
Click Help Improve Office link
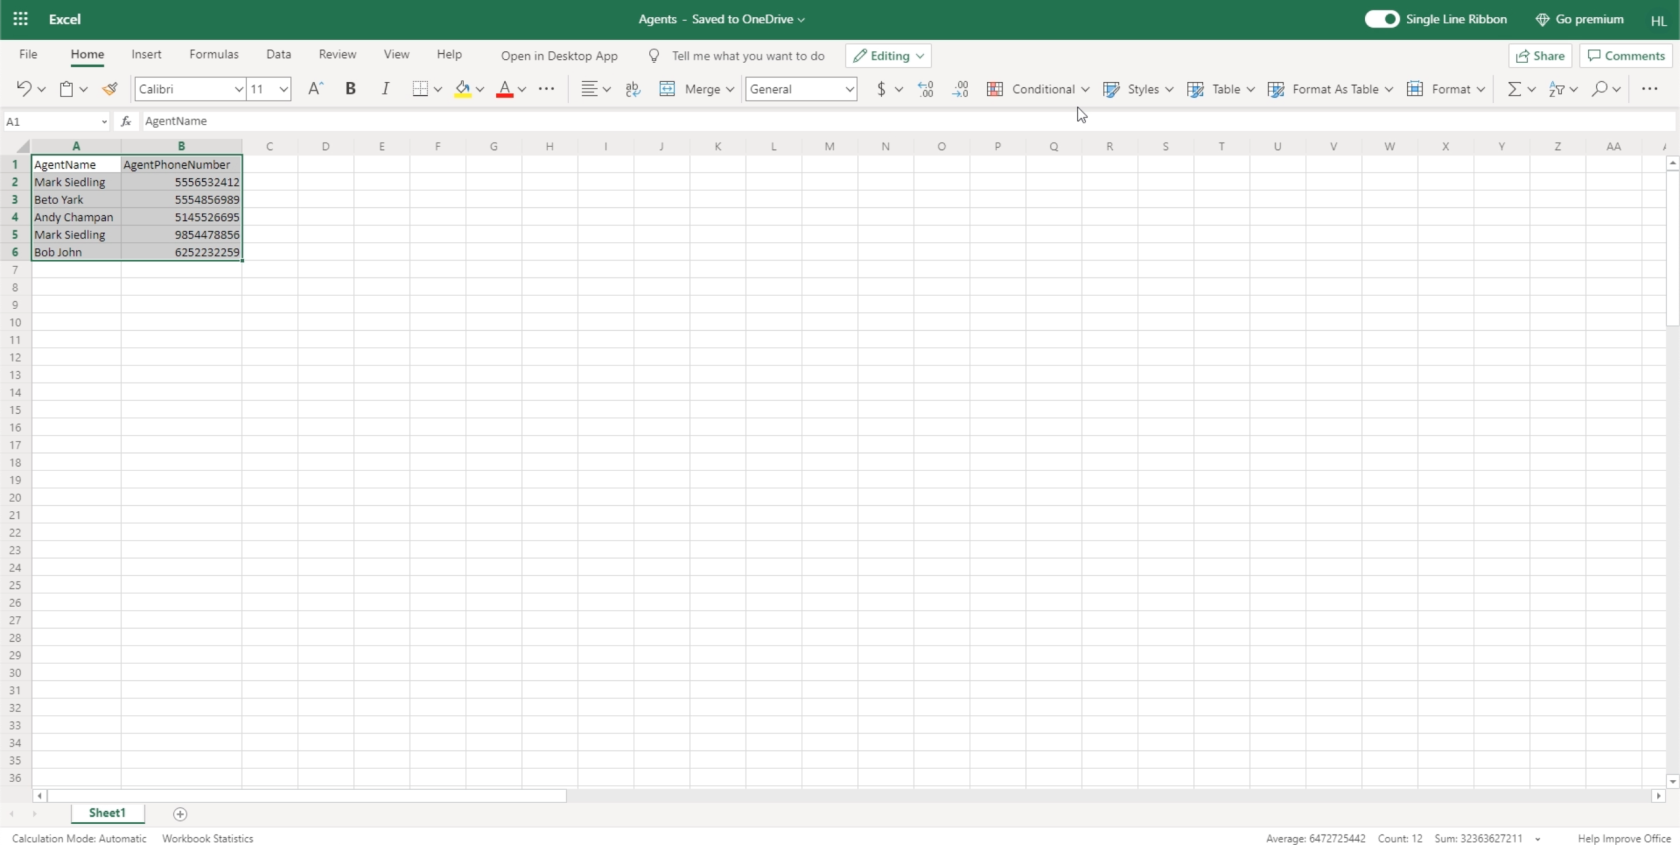1624,839
